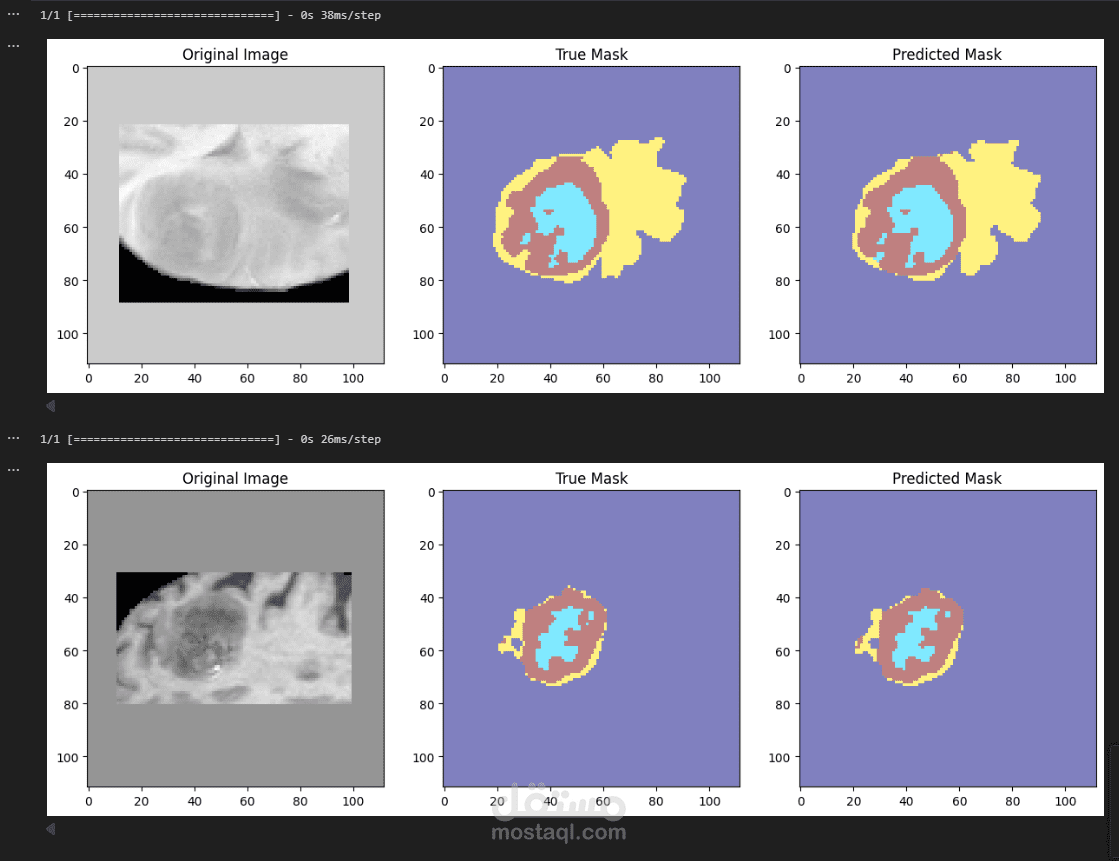Click the speaker icon below the first visualization
This screenshot has height=861, width=1119.
pos(50,405)
